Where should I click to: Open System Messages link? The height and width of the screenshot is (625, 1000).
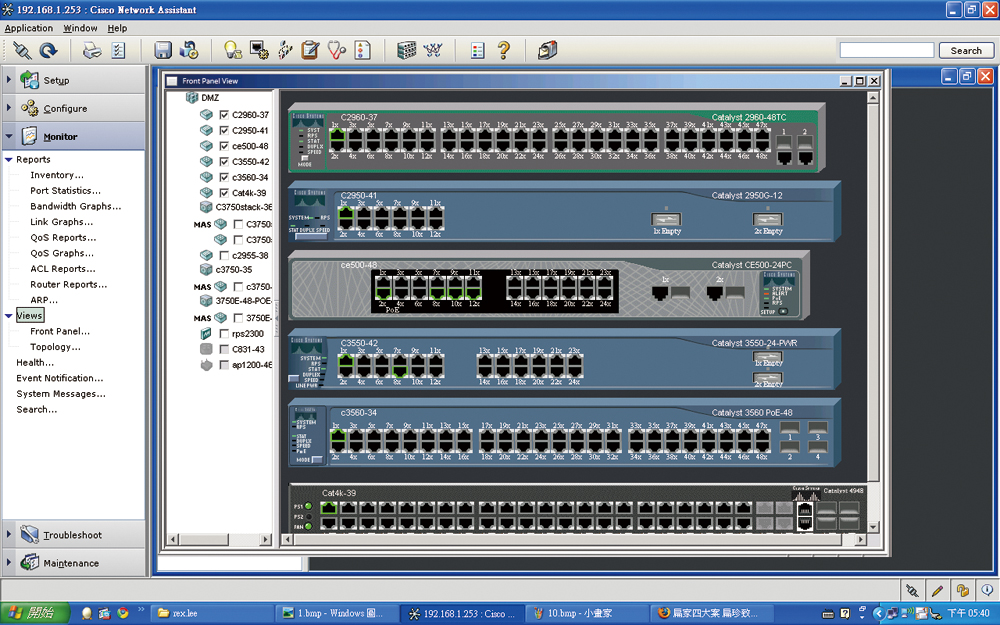click(61, 393)
